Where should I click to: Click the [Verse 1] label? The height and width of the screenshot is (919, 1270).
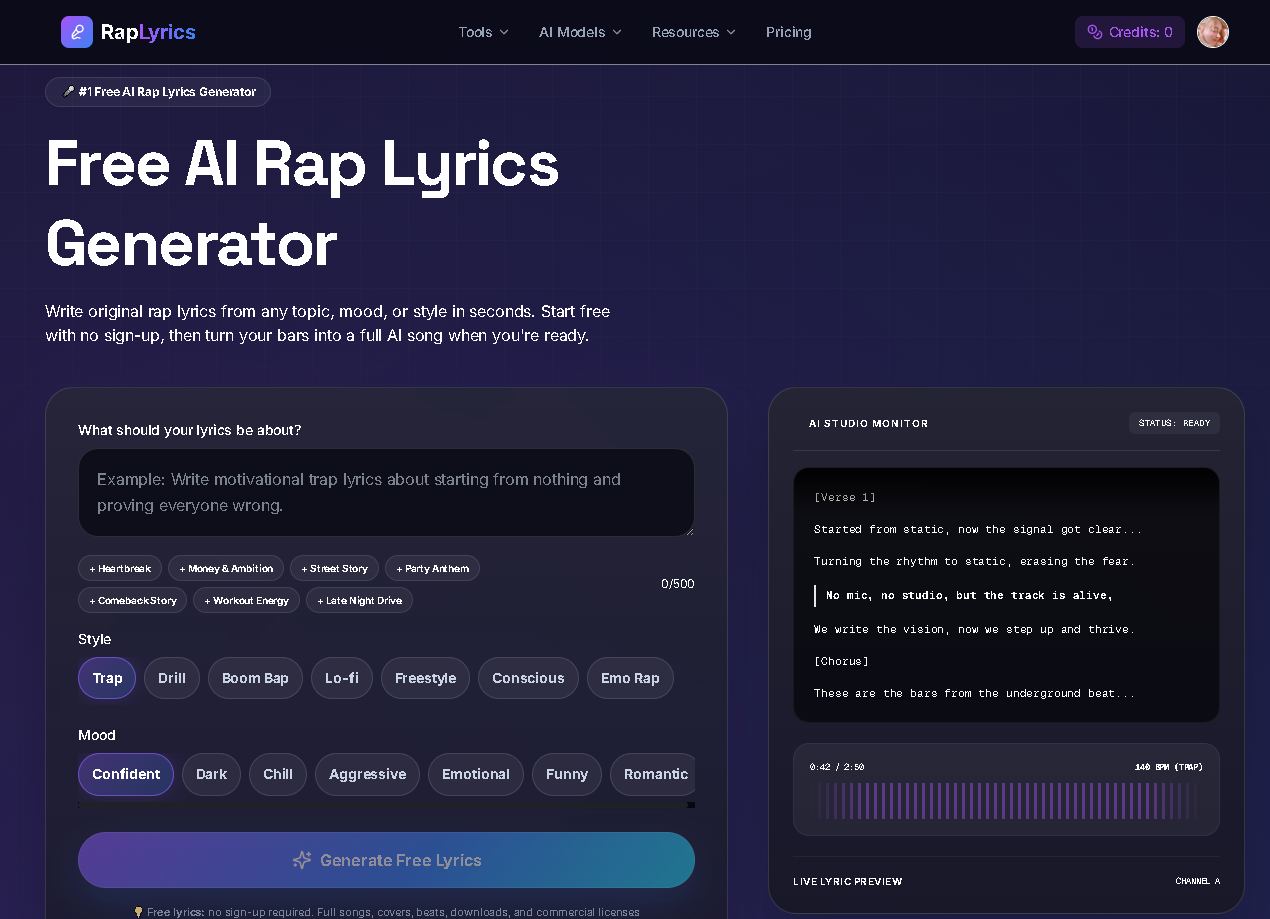845,497
